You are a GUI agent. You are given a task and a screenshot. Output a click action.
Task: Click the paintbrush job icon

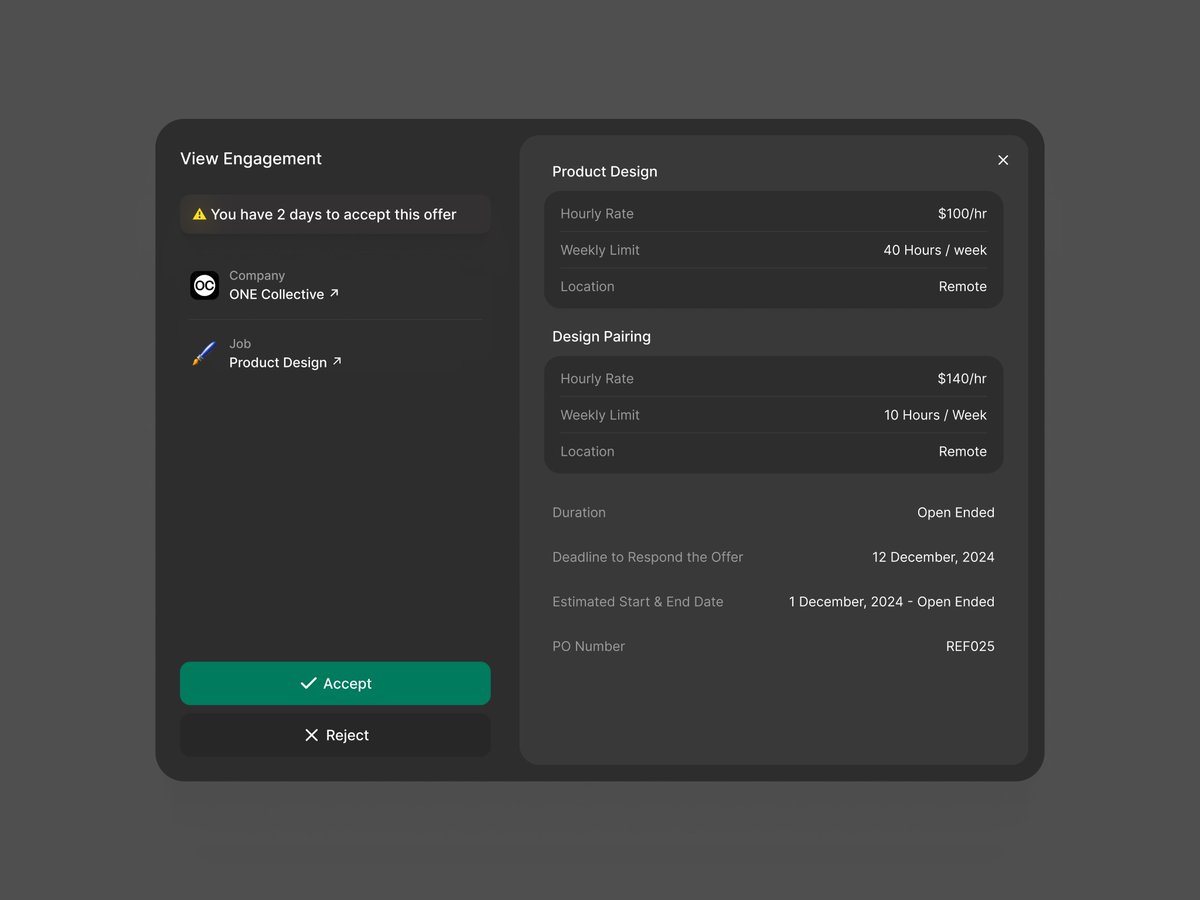click(204, 353)
